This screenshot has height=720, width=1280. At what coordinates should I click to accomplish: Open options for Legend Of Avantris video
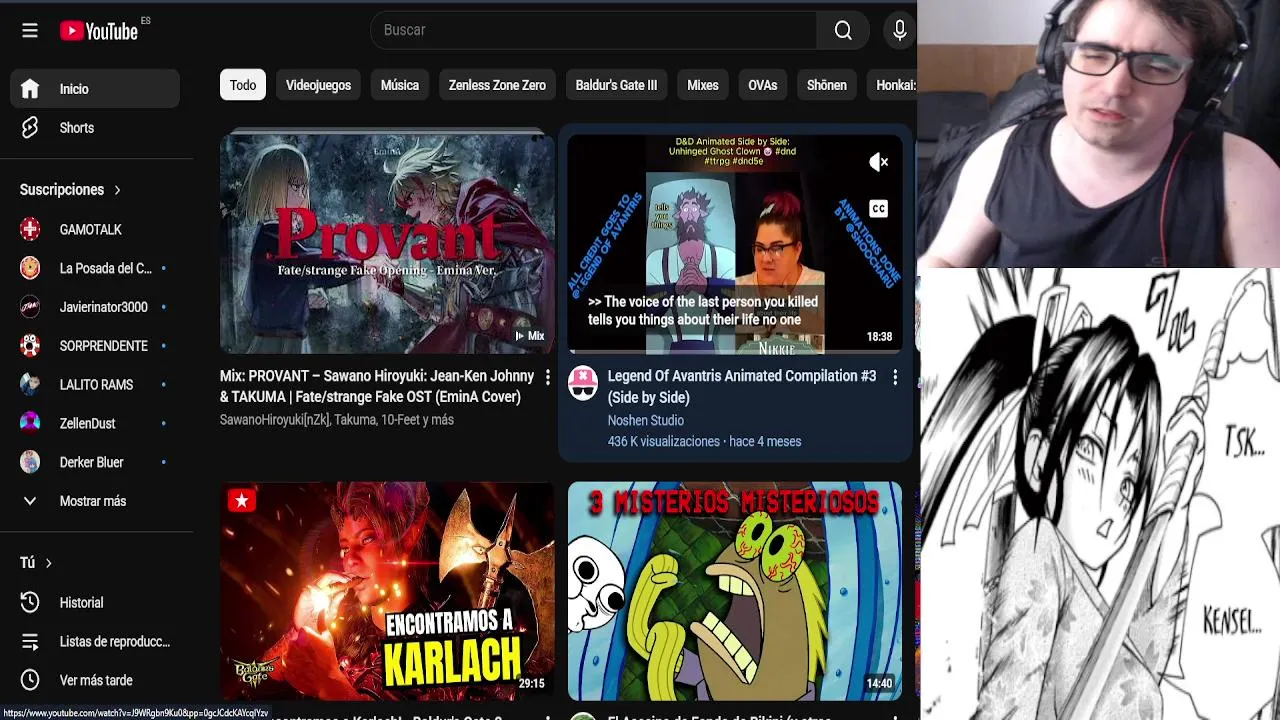pyautogui.click(x=895, y=377)
